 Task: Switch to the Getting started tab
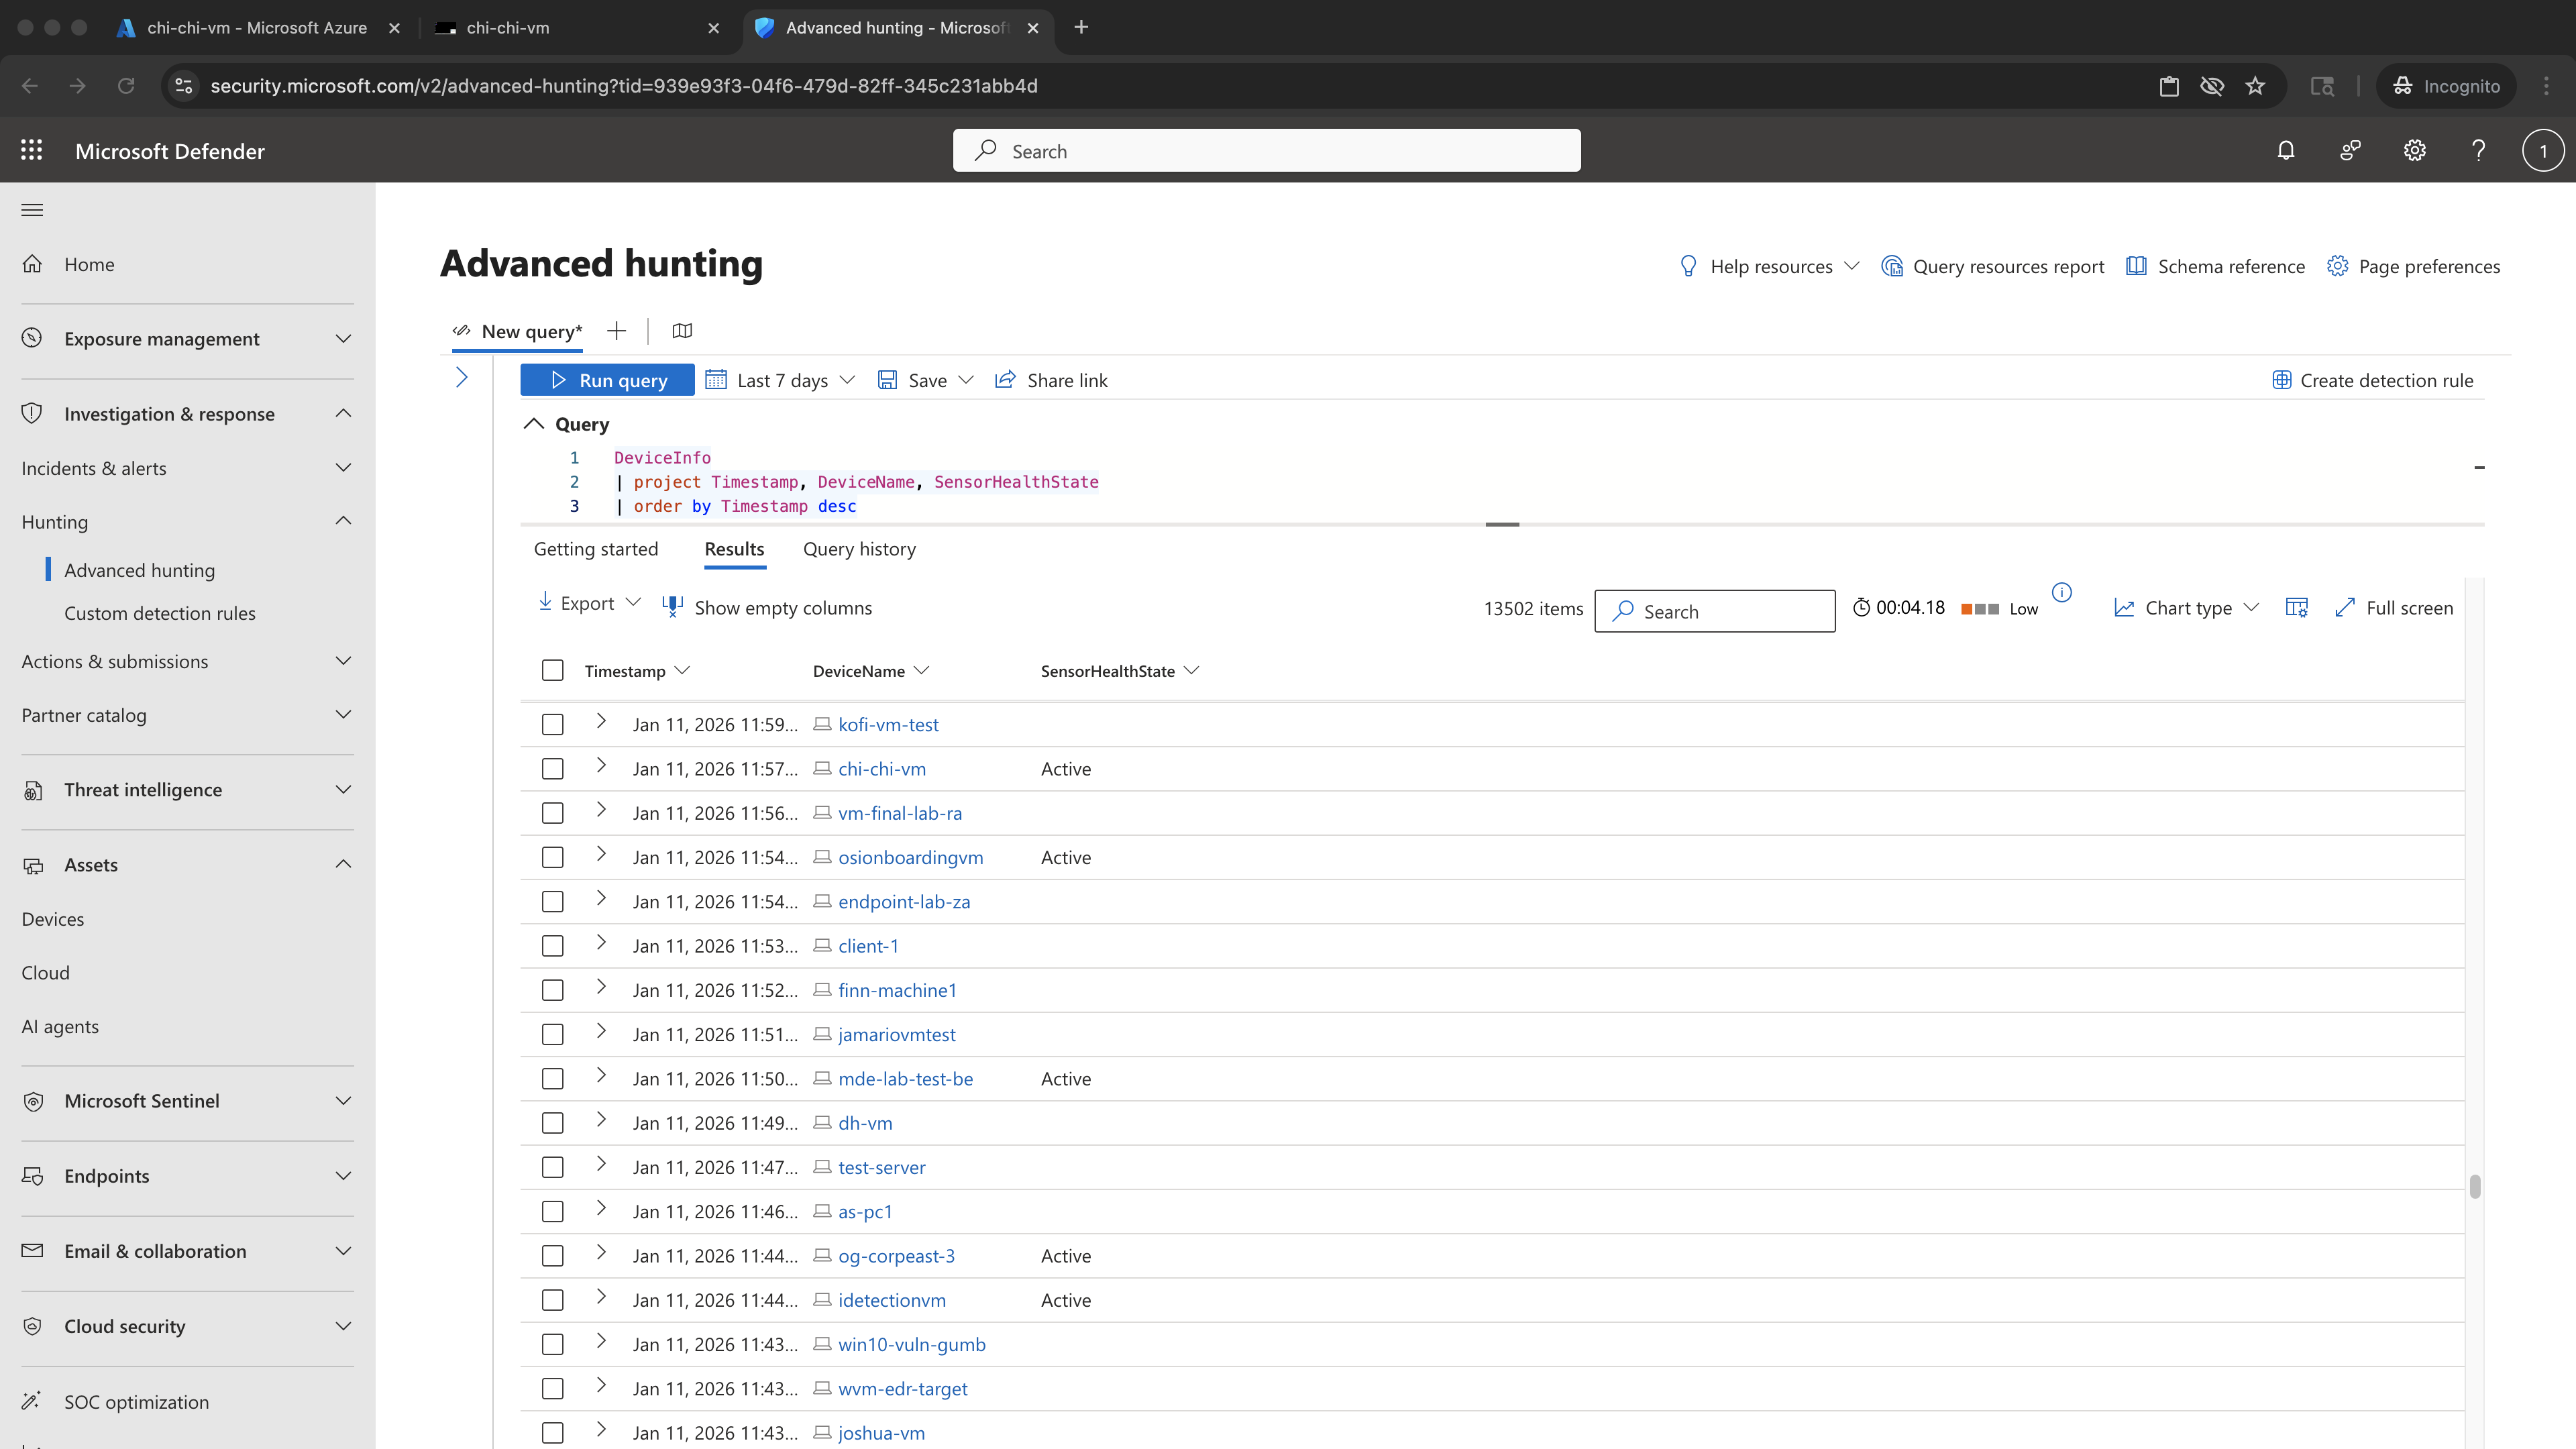coord(596,549)
